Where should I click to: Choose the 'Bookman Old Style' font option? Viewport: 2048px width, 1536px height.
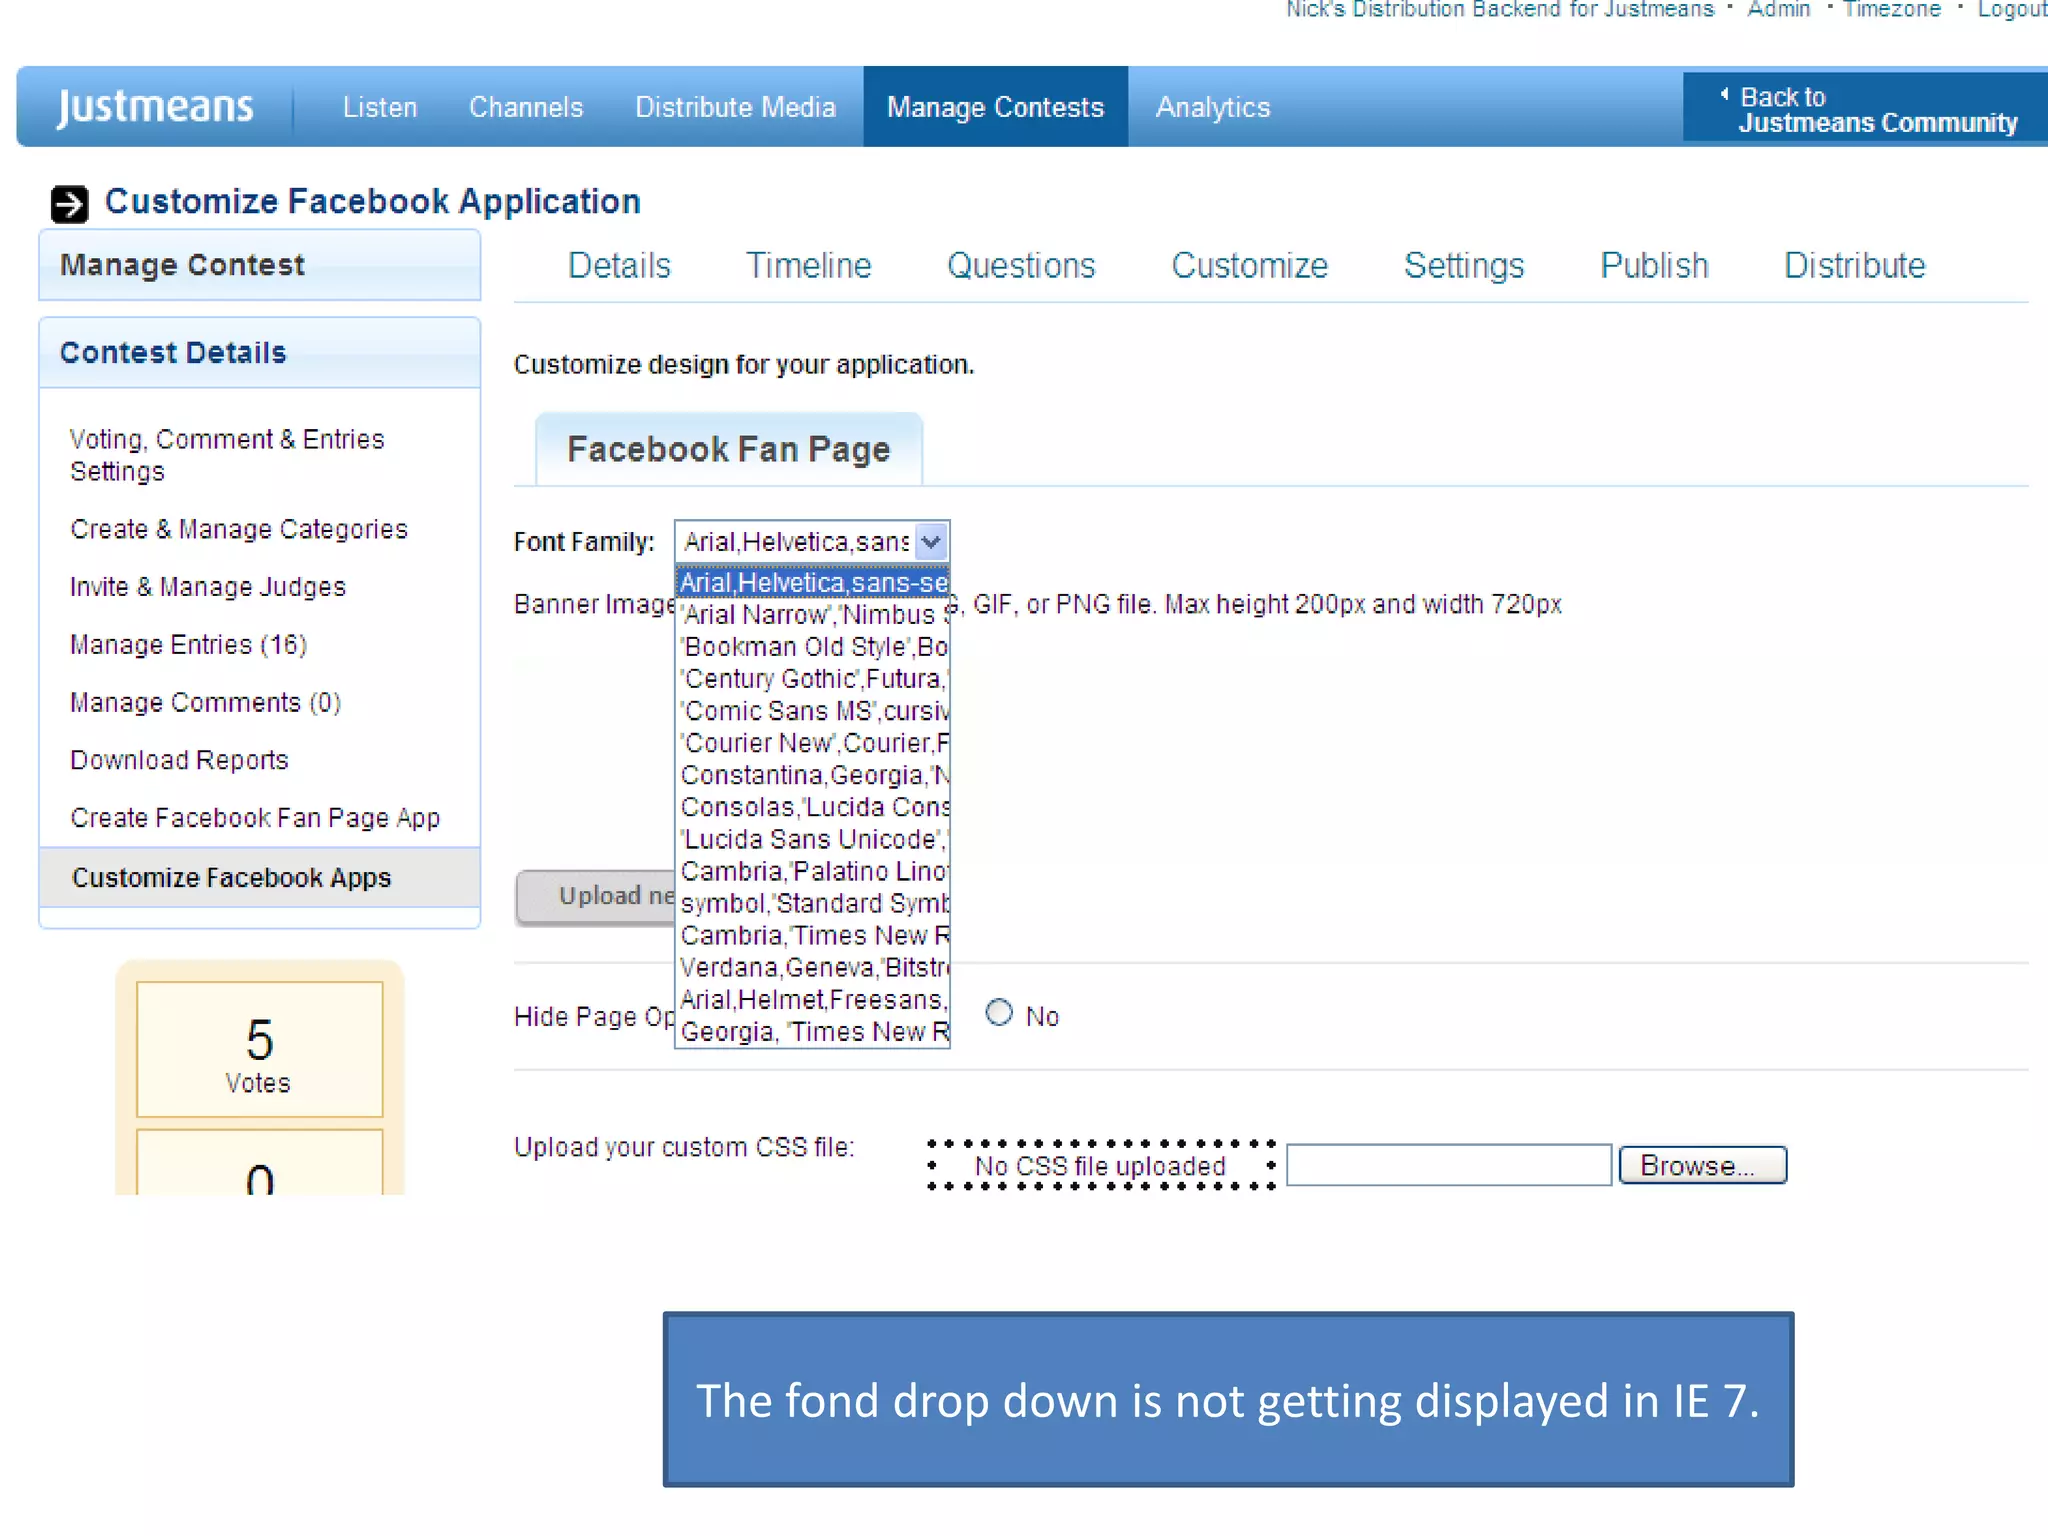[x=813, y=647]
